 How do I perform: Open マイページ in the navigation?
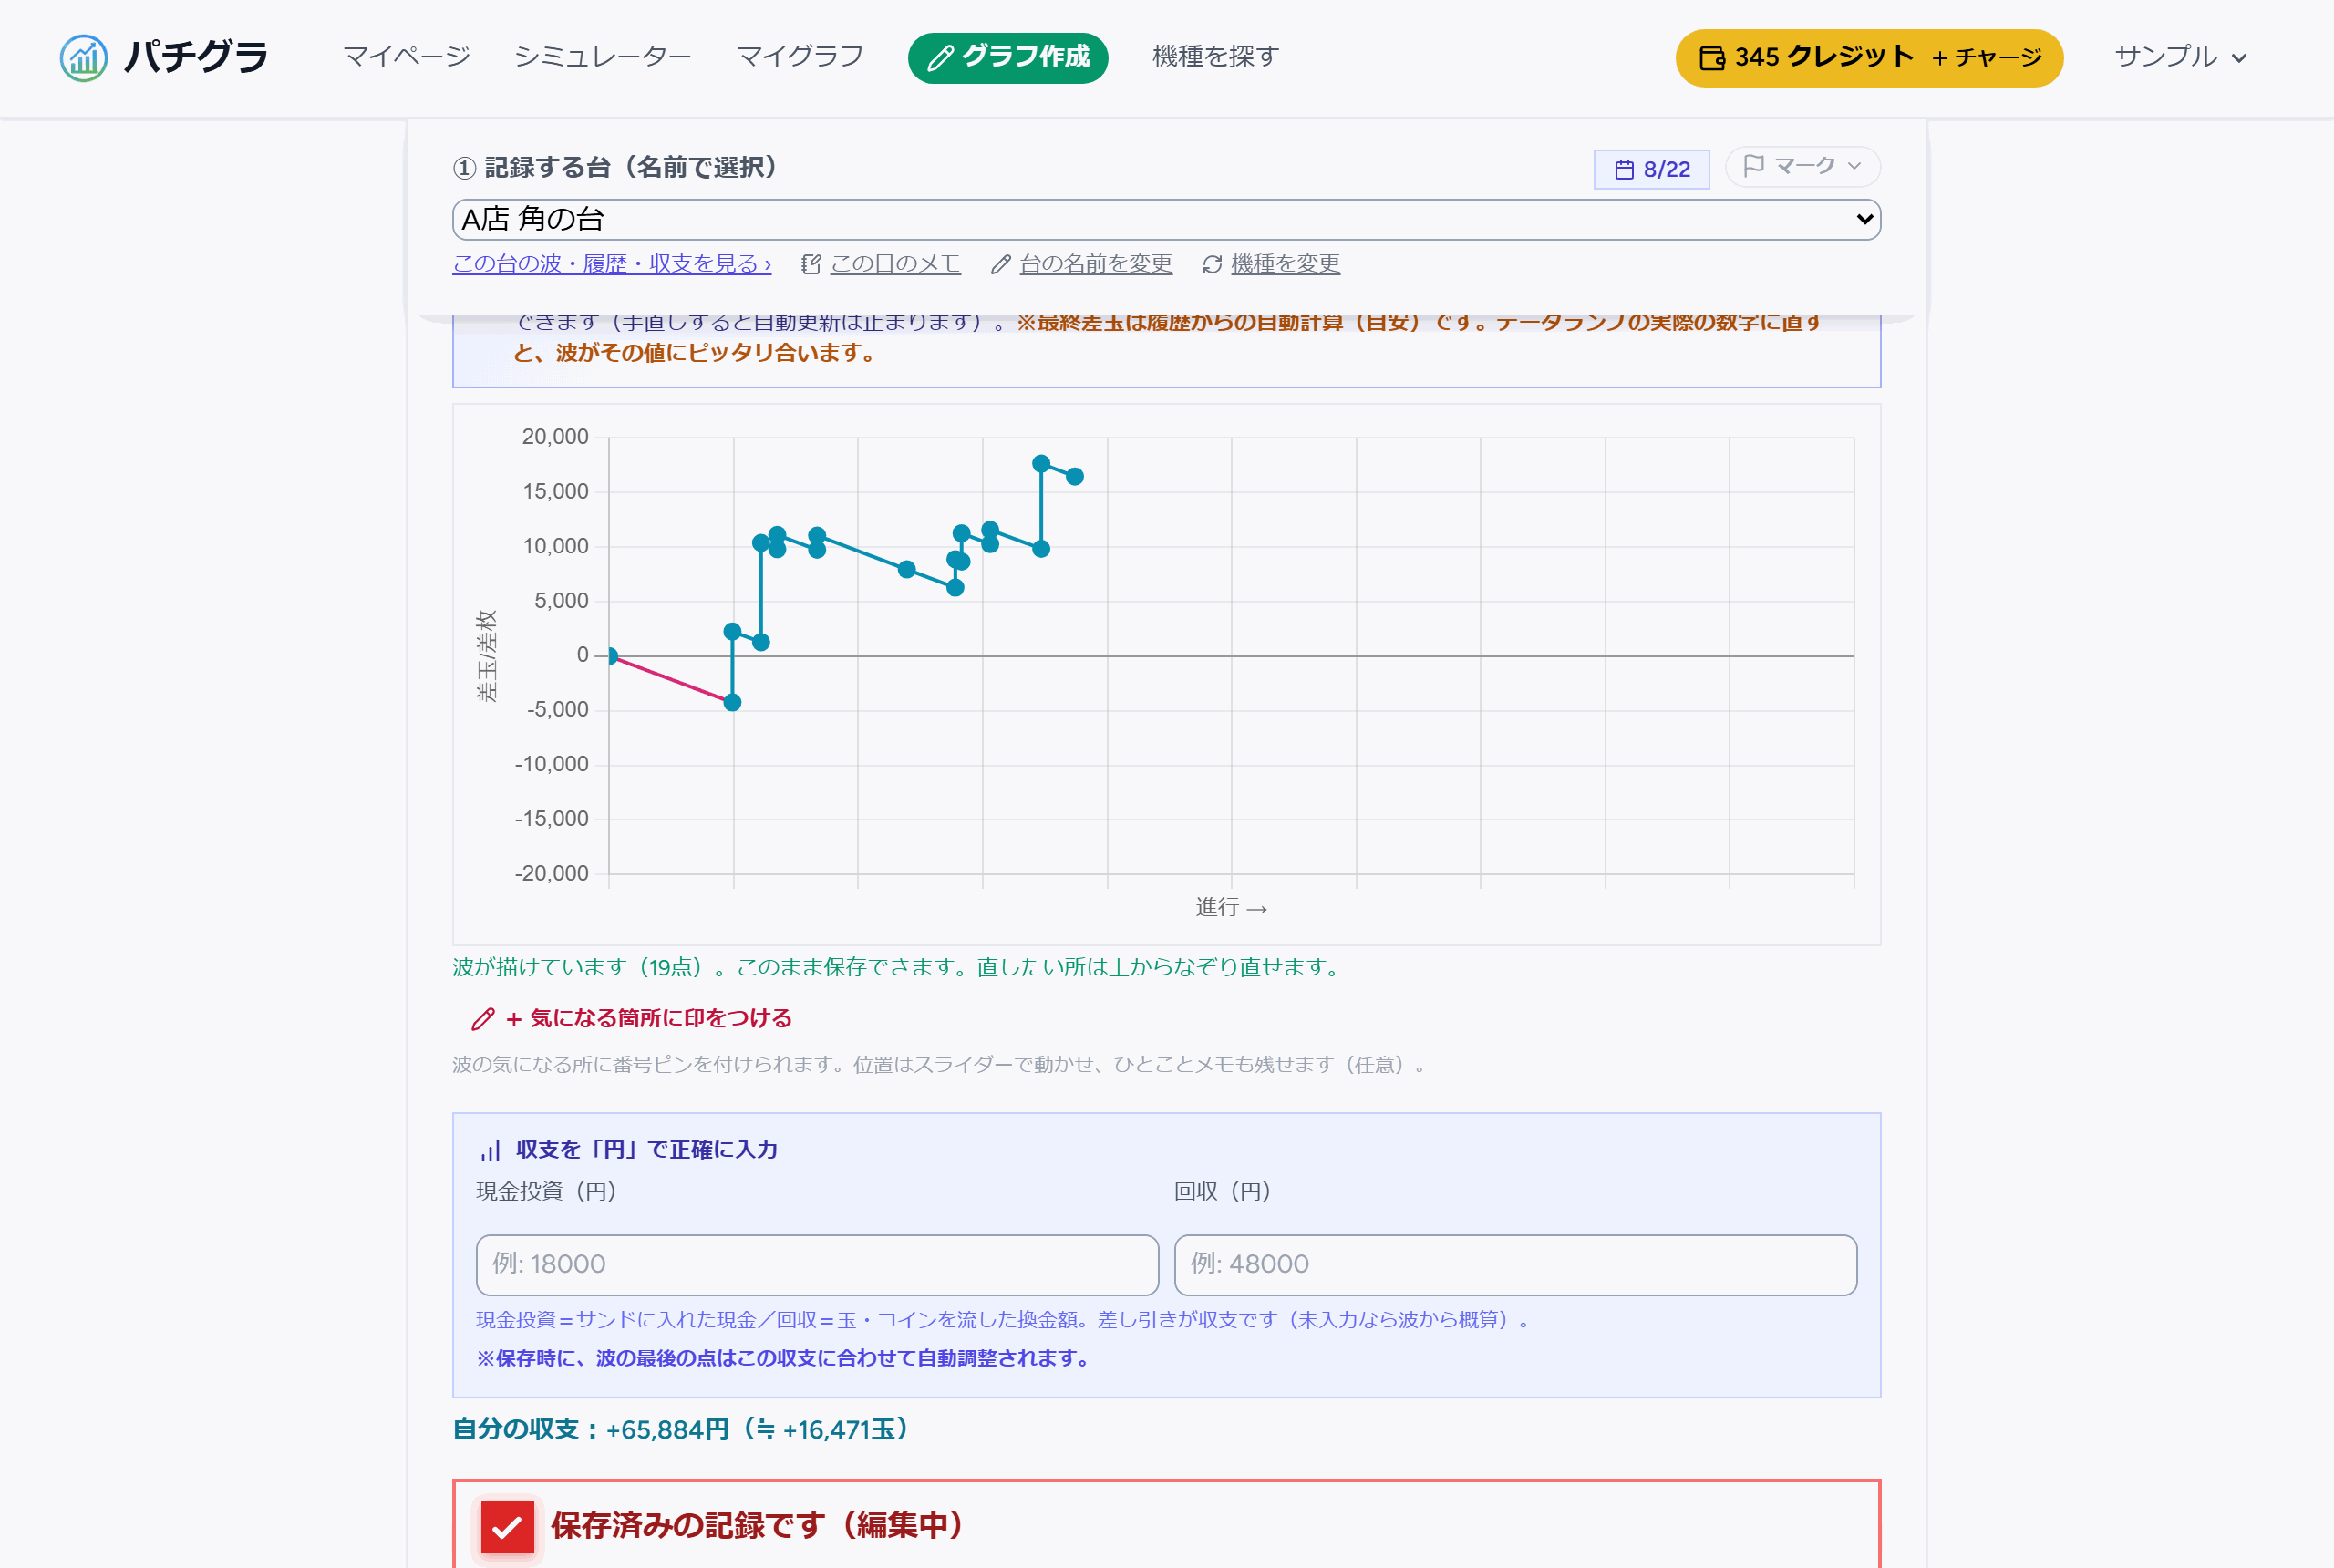tap(406, 57)
